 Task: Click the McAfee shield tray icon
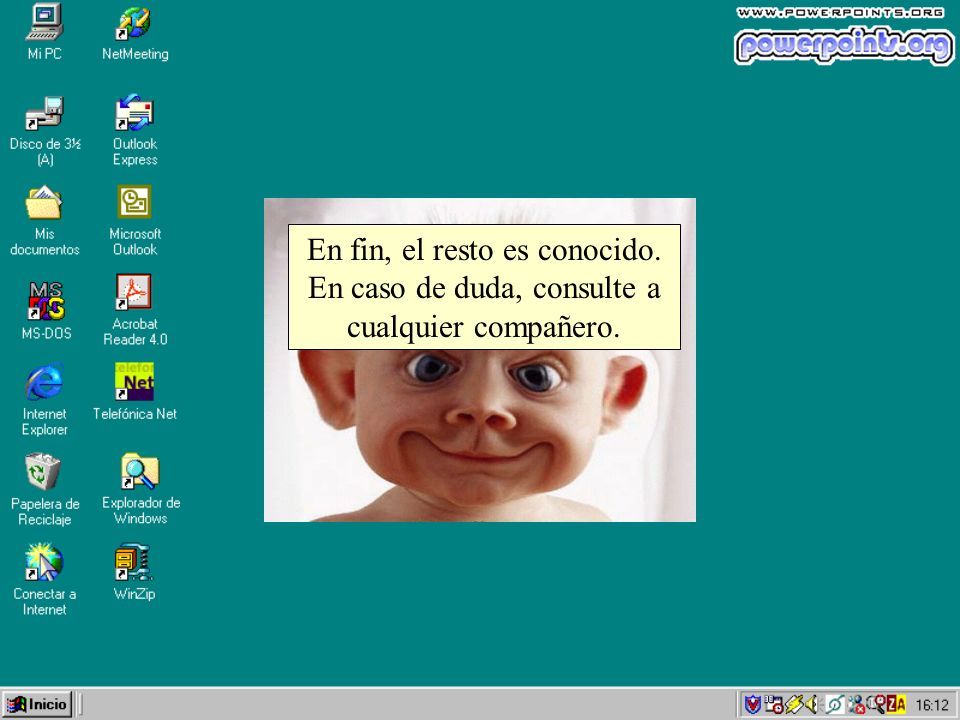753,705
